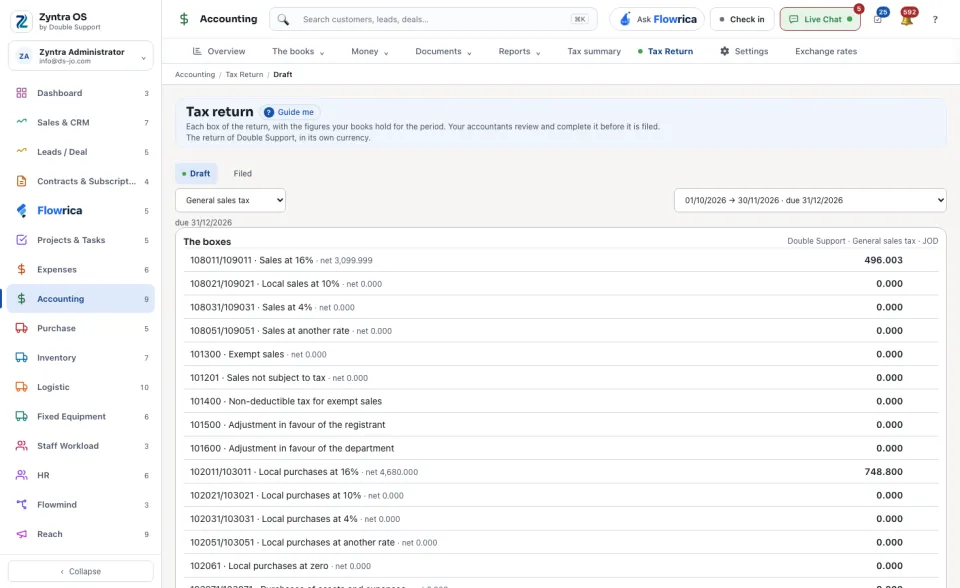Expand The books menu
This screenshot has height=588, width=960.
coord(298,51)
